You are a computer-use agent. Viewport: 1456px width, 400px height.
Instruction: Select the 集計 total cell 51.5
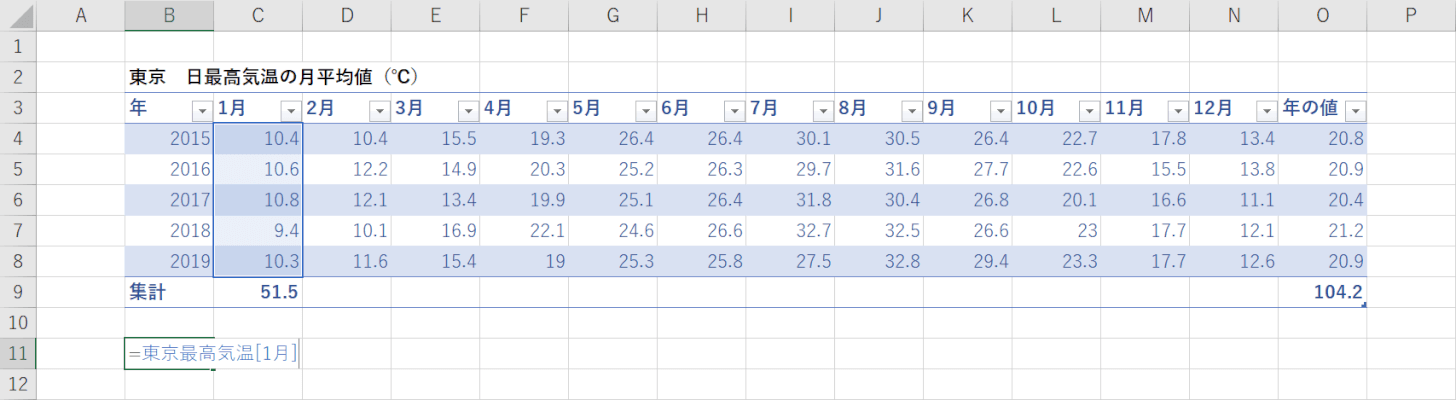click(x=258, y=292)
